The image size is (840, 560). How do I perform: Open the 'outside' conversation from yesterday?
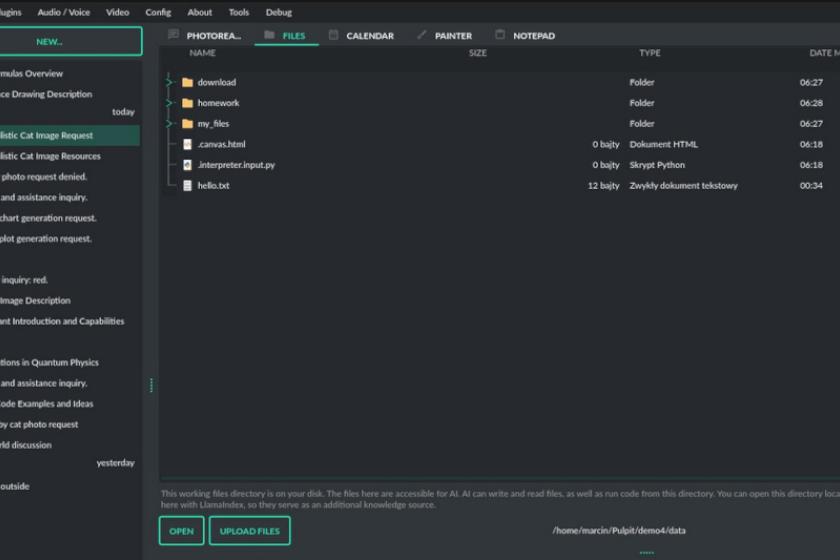[x=70, y=486]
